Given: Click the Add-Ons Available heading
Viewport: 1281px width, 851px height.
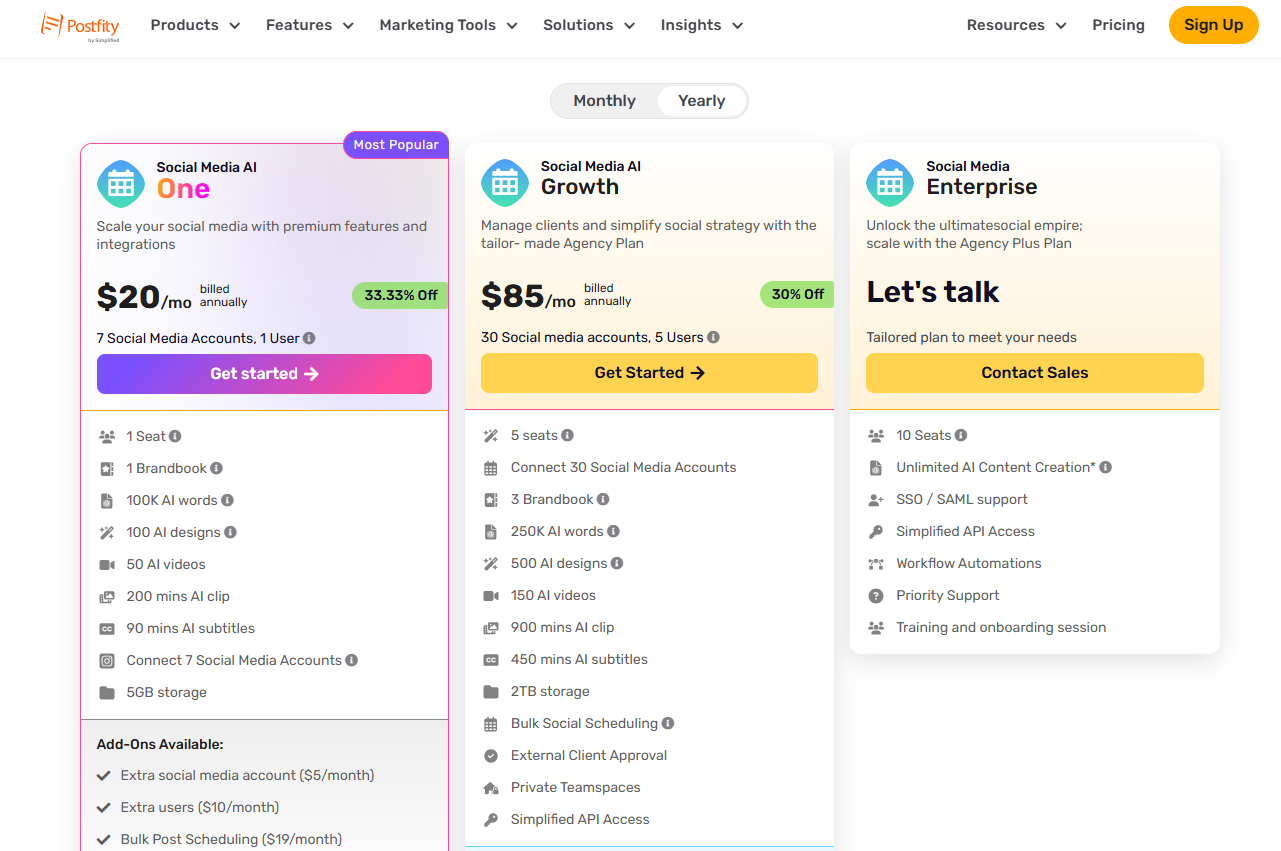Looking at the screenshot, I should [x=160, y=744].
